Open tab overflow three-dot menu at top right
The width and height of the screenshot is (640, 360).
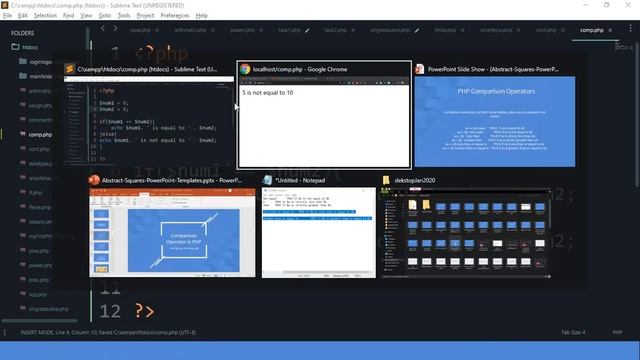[631, 28]
